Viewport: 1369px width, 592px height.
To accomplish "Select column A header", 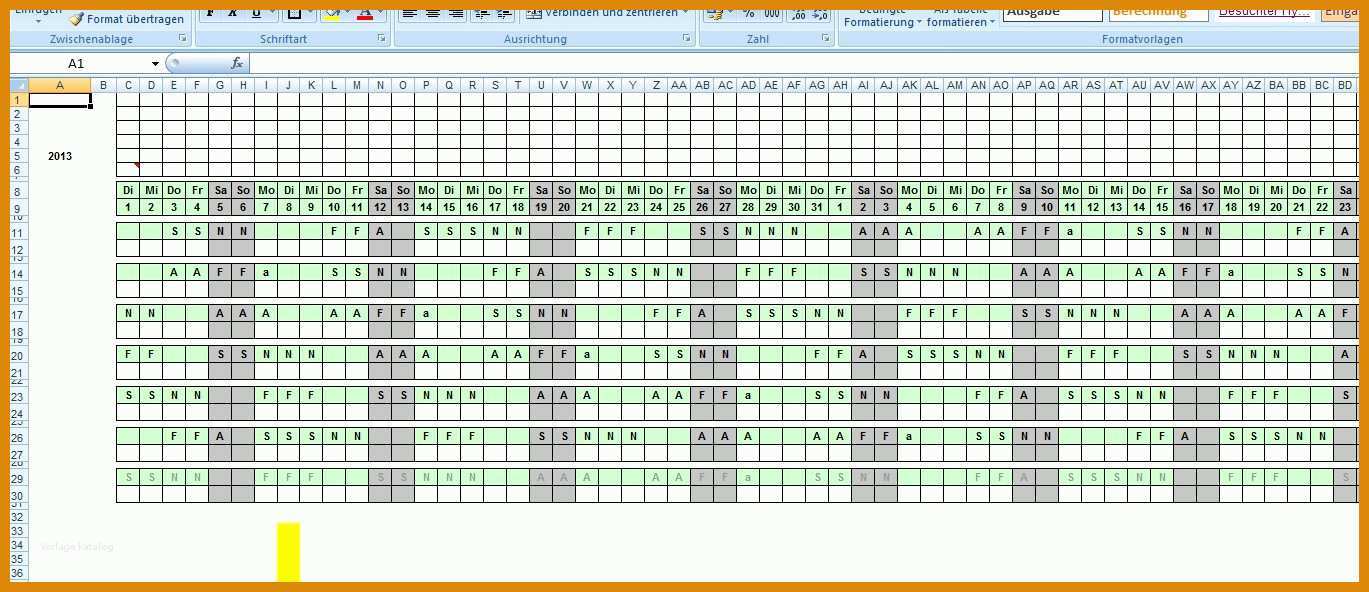I will pos(60,85).
